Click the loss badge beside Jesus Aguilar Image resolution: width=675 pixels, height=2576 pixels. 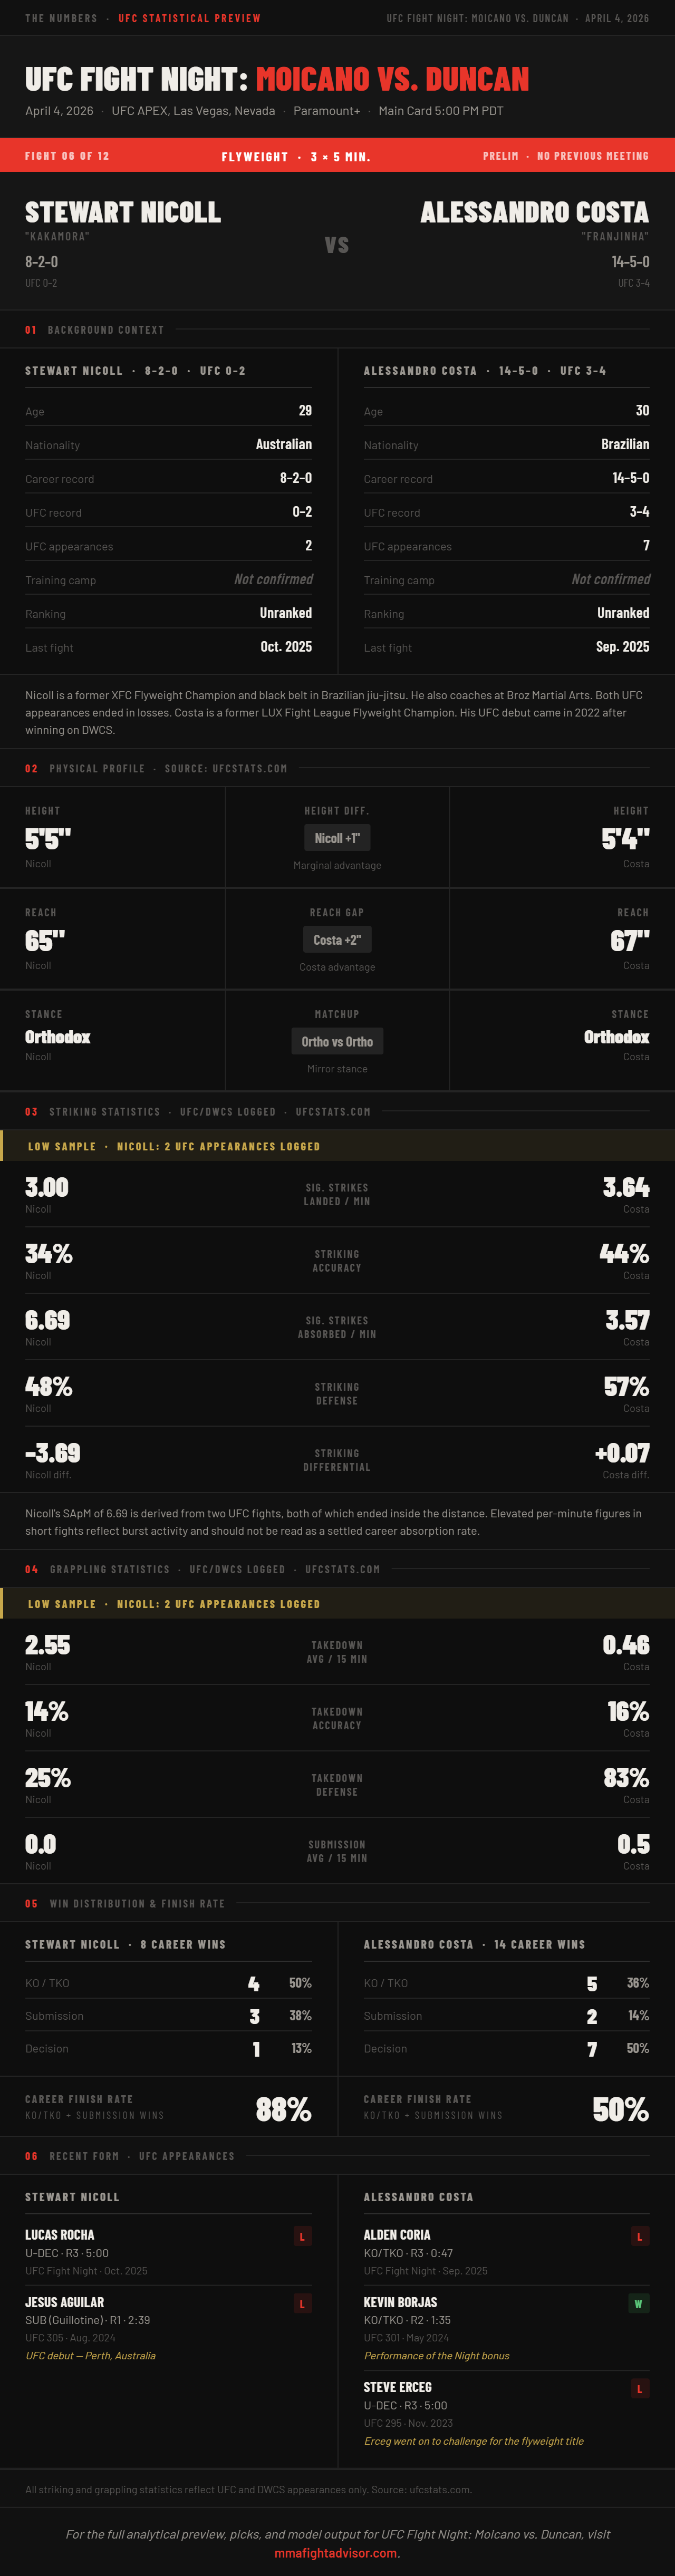(x=302, y=2303)
